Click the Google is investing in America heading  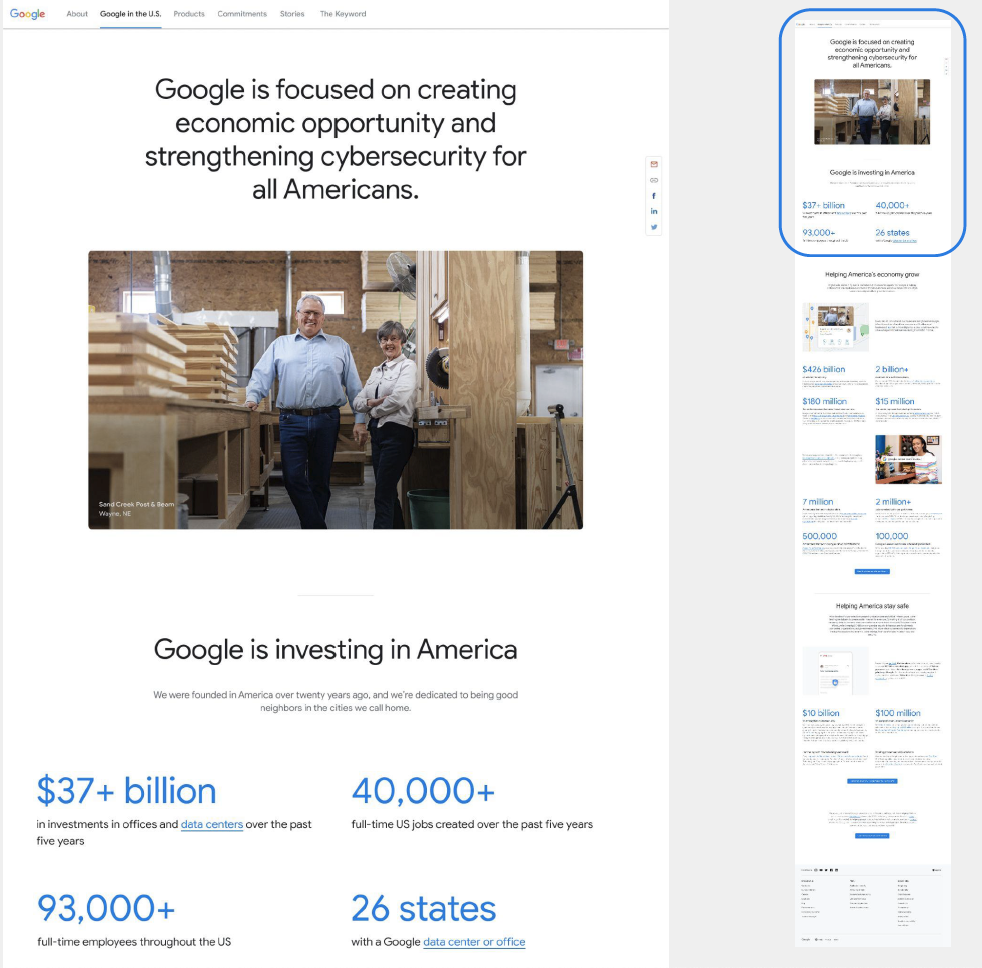(x=335, y=649)
